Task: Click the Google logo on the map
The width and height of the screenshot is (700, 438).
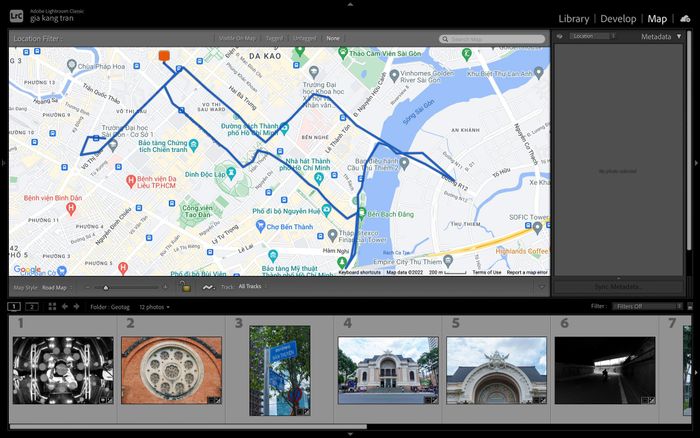Action: click(x=27, y=269)
